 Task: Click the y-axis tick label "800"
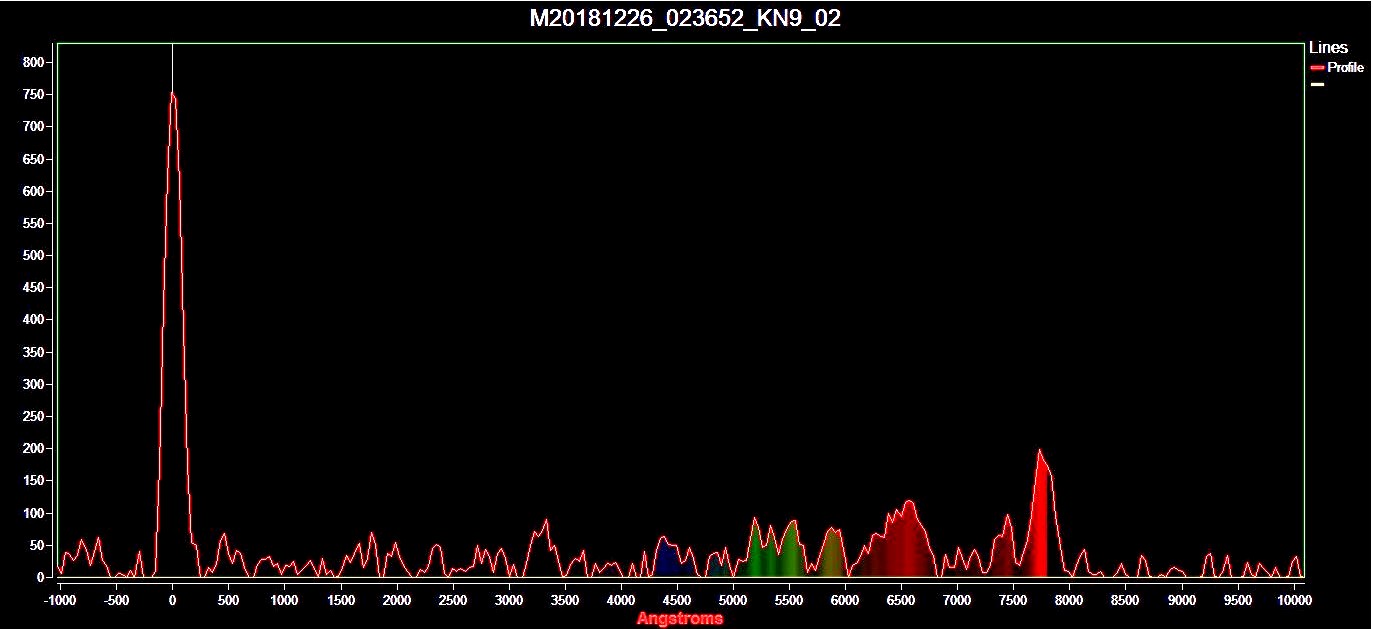click(x=34, y=62)
